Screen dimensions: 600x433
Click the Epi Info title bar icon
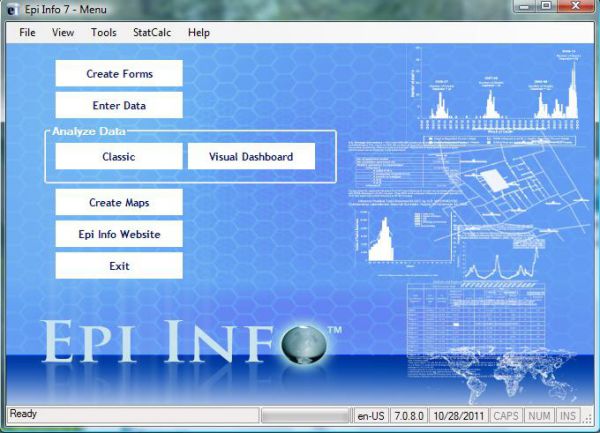(x=13, y=10)
